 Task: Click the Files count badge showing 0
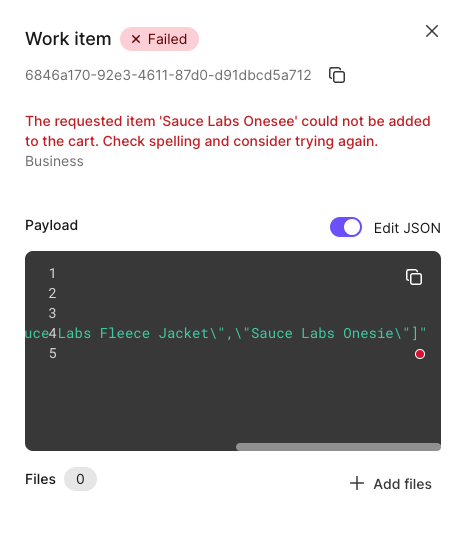[x=80, y=479]
